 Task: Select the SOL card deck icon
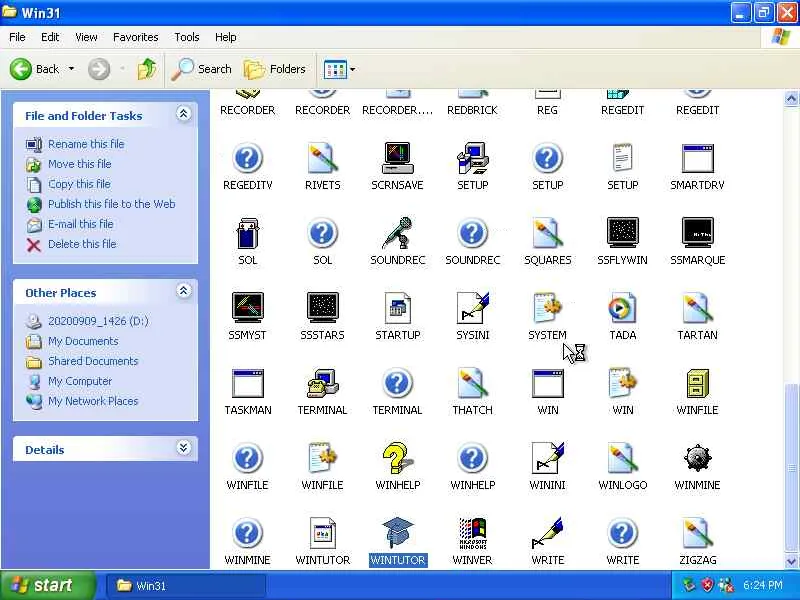(247, 233)
